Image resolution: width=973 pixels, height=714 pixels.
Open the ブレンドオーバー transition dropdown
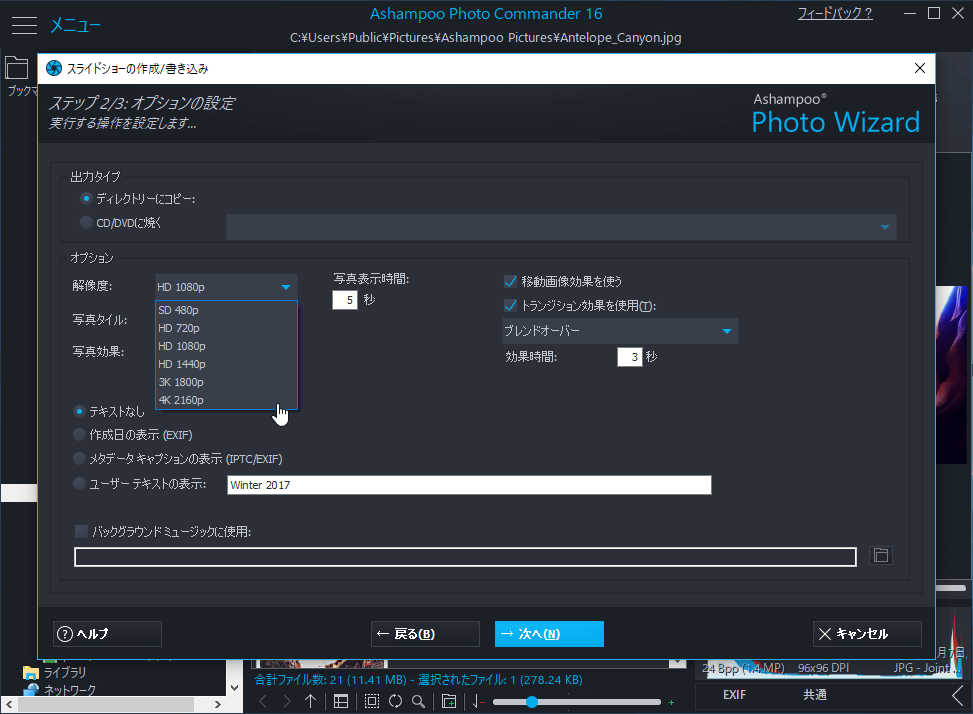tap(620, 331)
